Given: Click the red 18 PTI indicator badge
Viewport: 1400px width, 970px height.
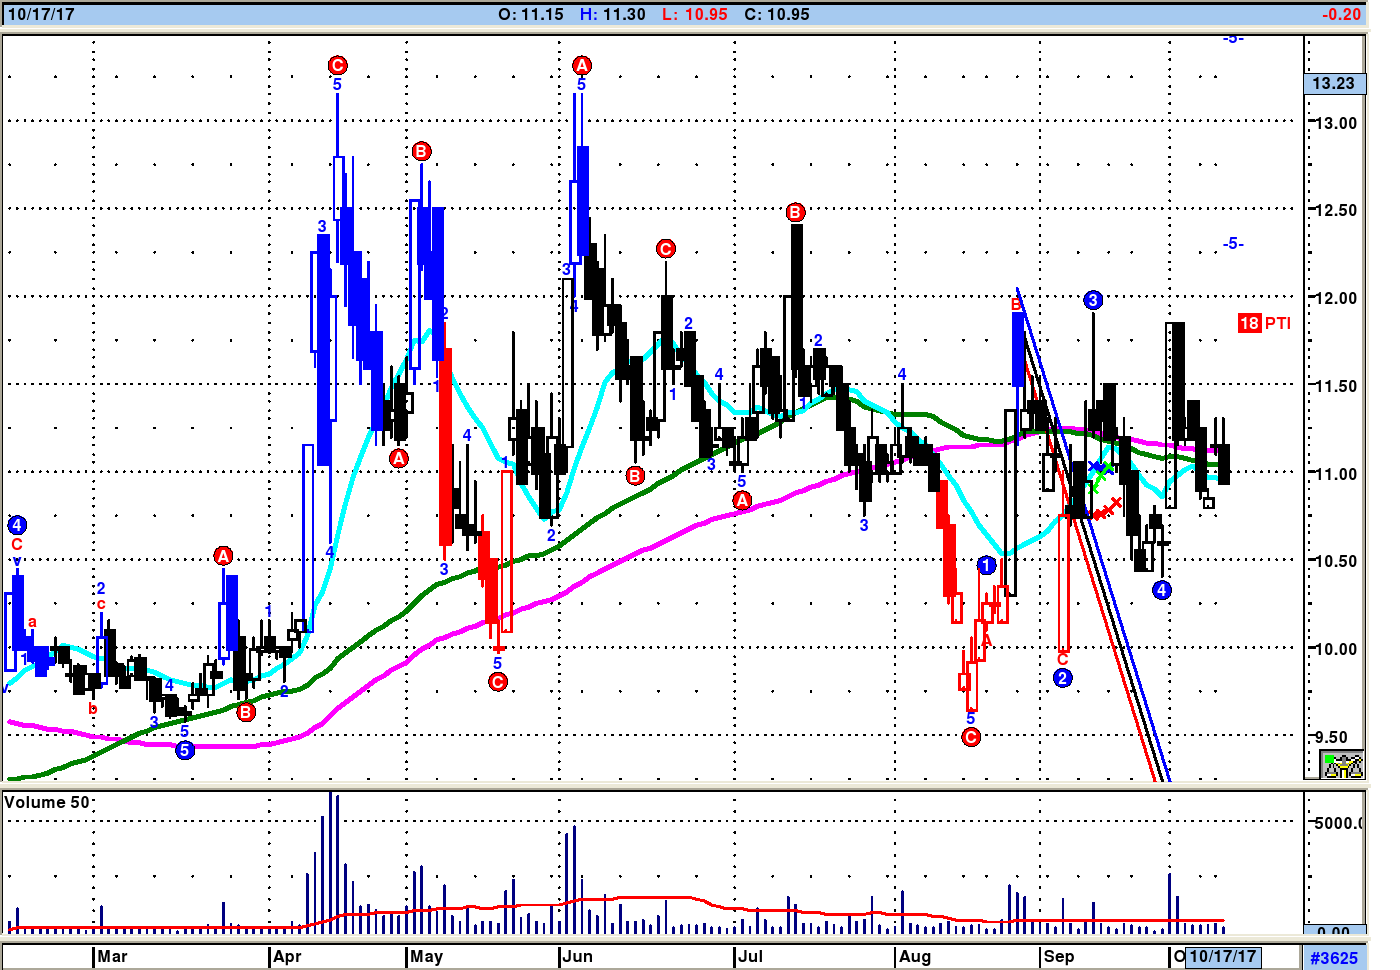Looking at the screenshot, I should tap(1264, 323).
